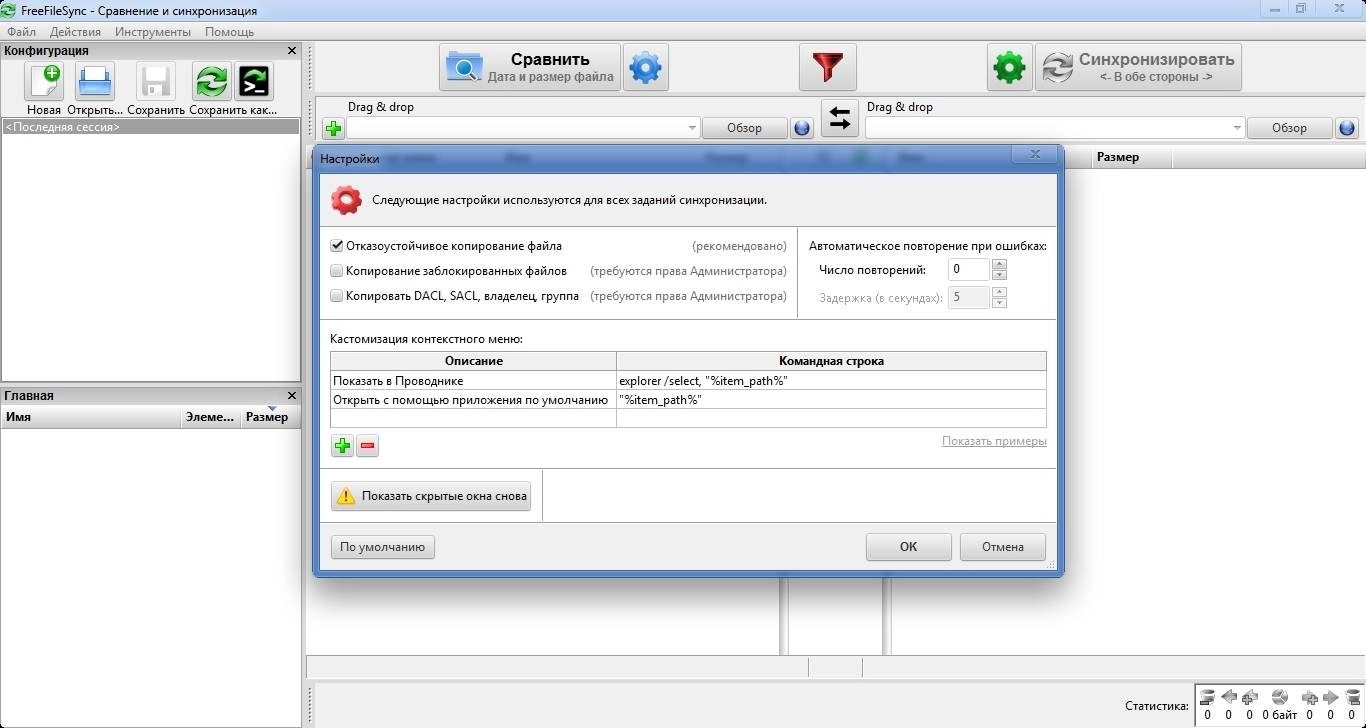Decrease Число повторений with down arrow
The height and width of the screenshot is (728, 1366).
(x=999, y=275)
